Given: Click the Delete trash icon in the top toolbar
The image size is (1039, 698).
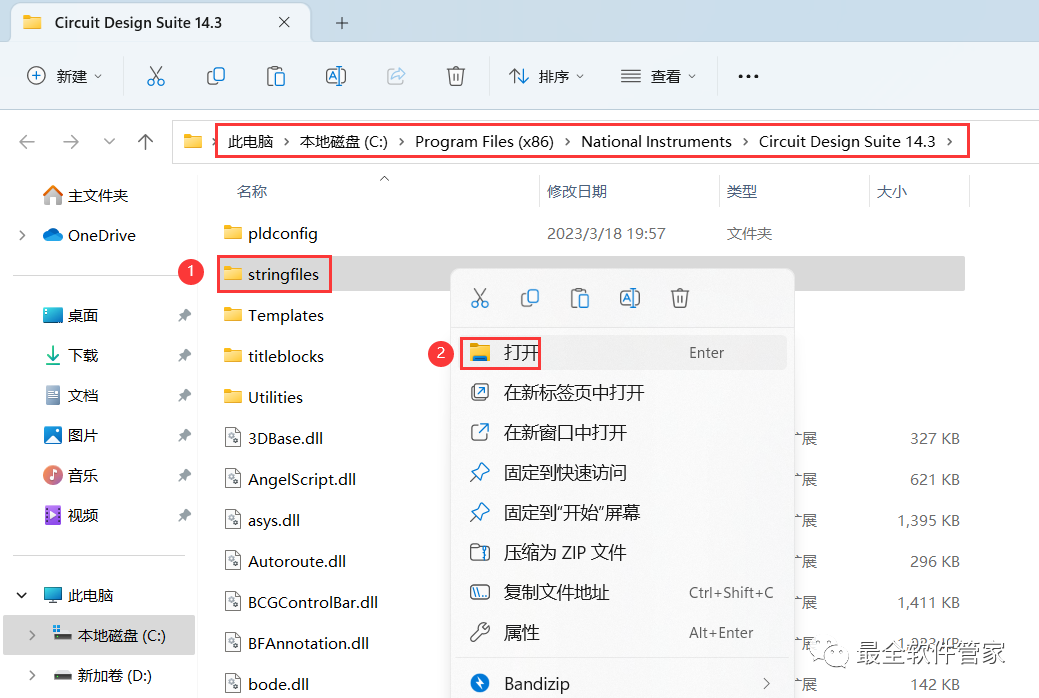Looking at the screenshot, I should click(456, 76).
